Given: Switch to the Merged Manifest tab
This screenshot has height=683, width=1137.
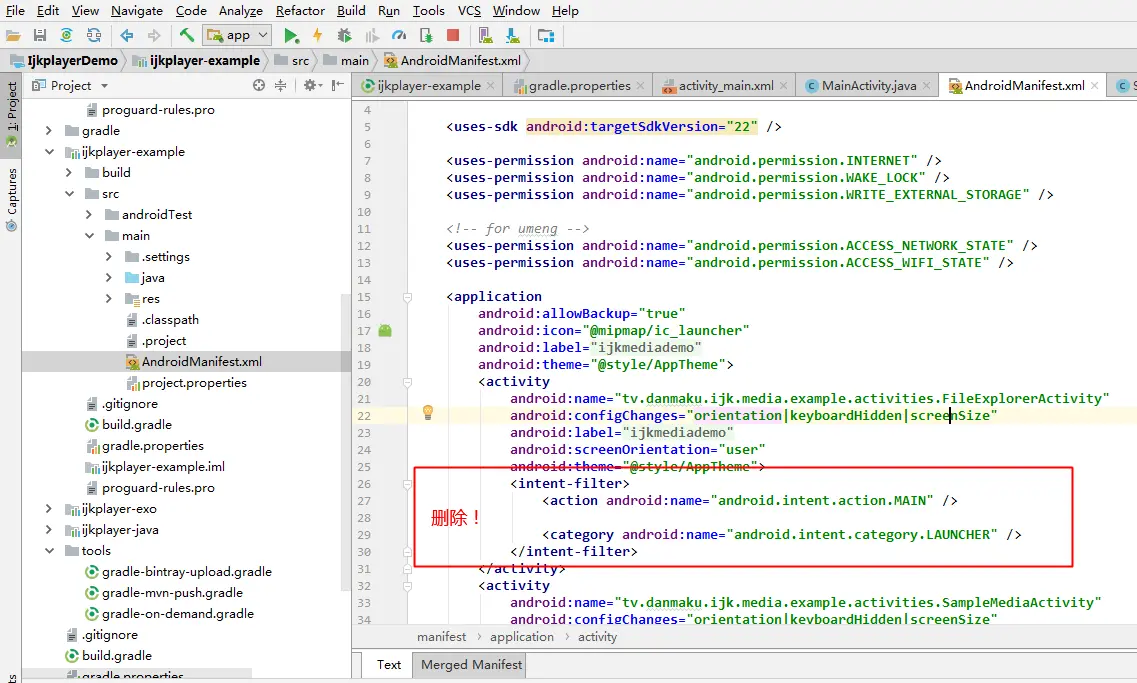Looking at the screenshot, I should 471,664.
